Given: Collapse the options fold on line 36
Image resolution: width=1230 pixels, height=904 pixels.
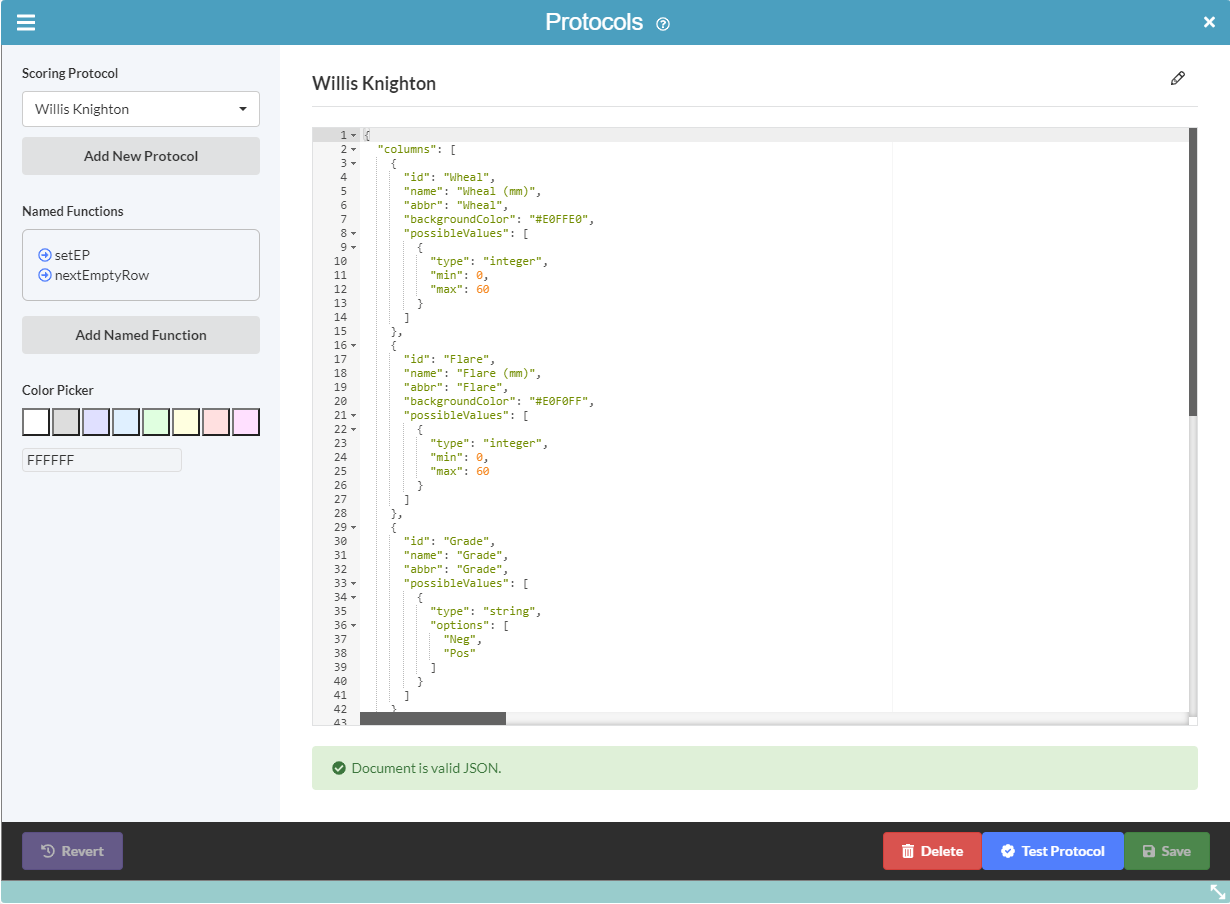Looking at the screenshot, I should coord(353,625).
